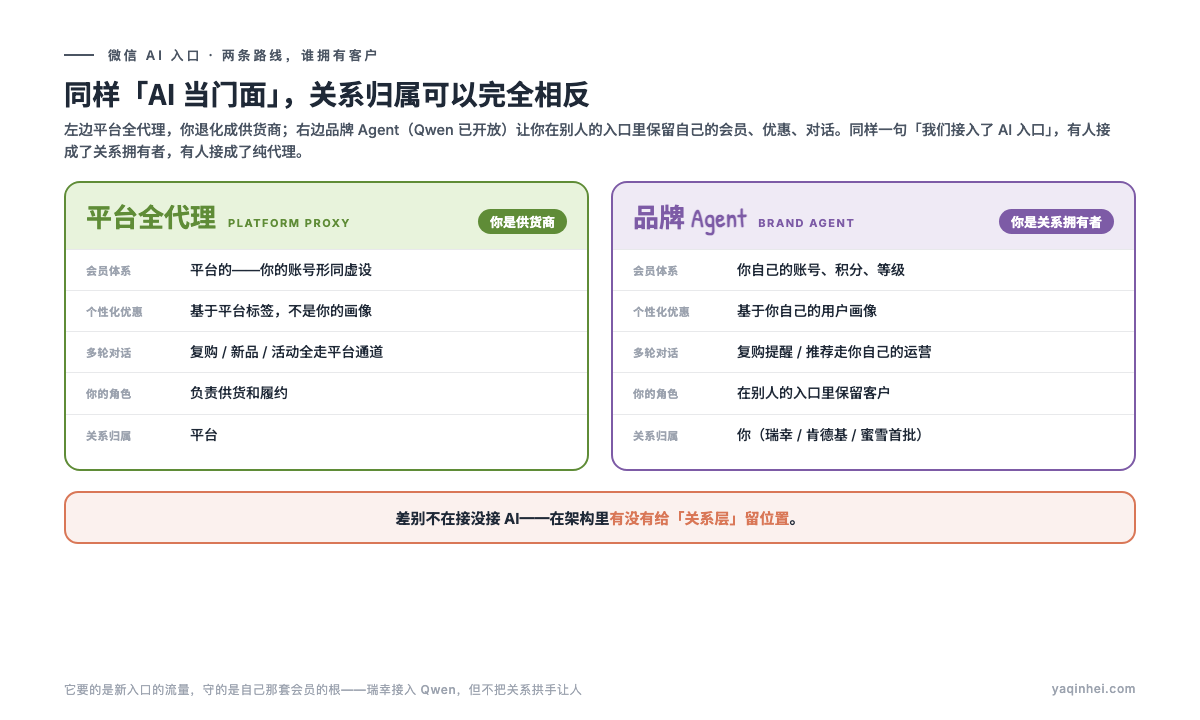
Task: Click the 平台 value in 关系归属 row
Action: coord(204,435)
